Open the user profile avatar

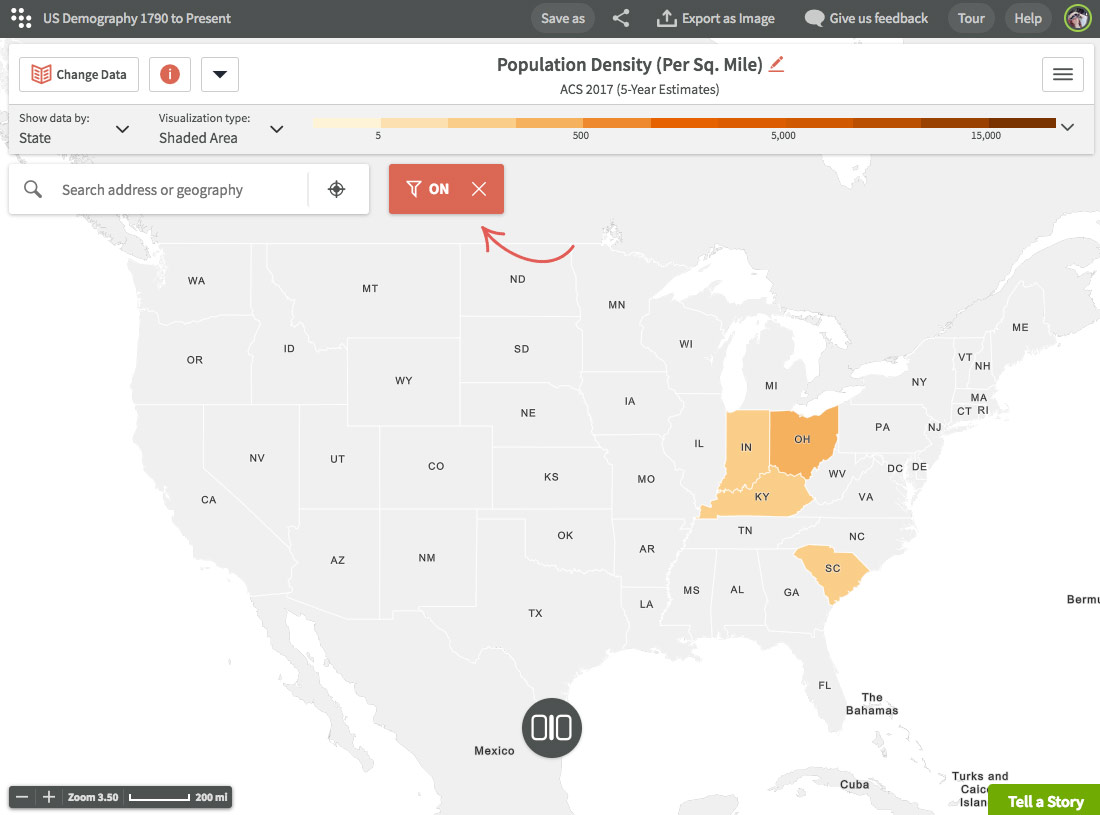pyautogui.click(x=1078, y=18)
